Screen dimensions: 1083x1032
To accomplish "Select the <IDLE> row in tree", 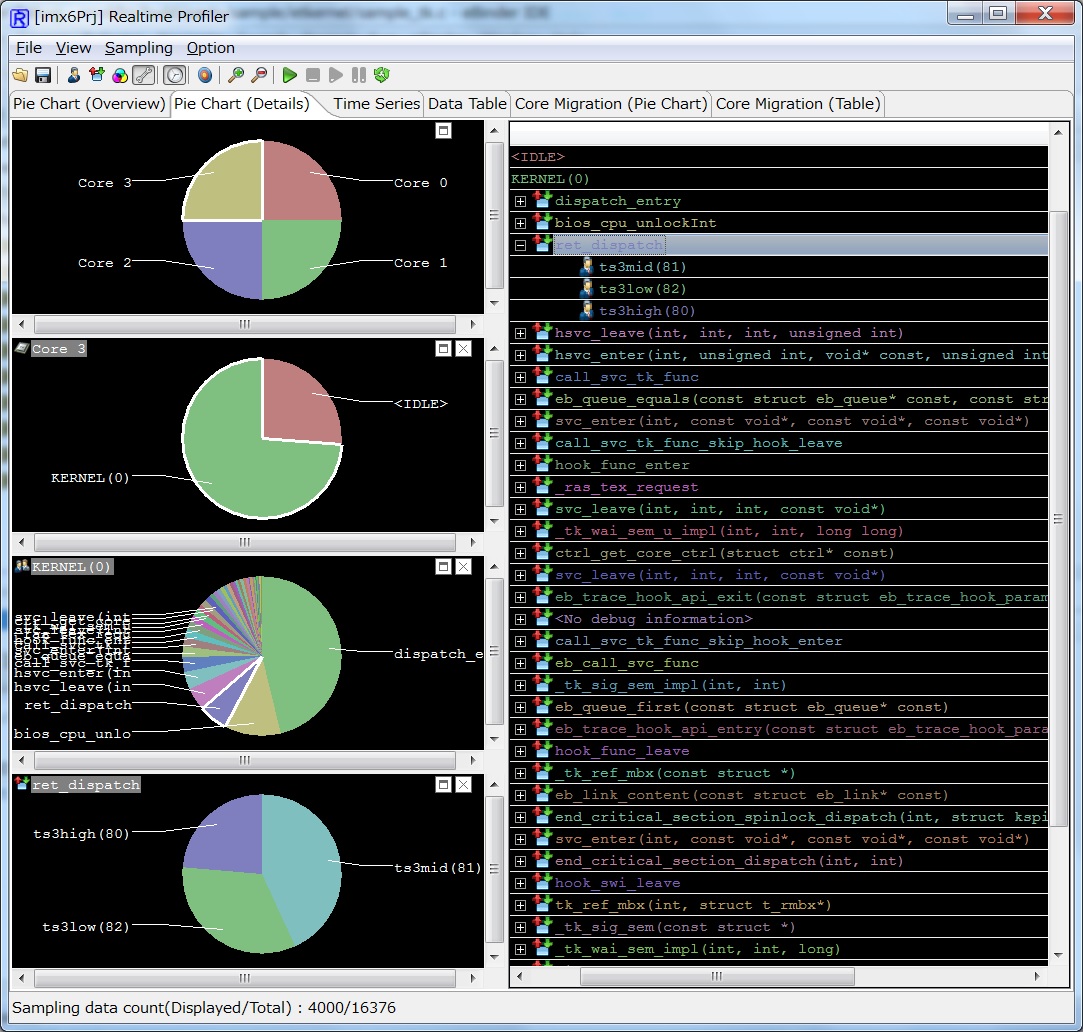I will pos(778,157).
